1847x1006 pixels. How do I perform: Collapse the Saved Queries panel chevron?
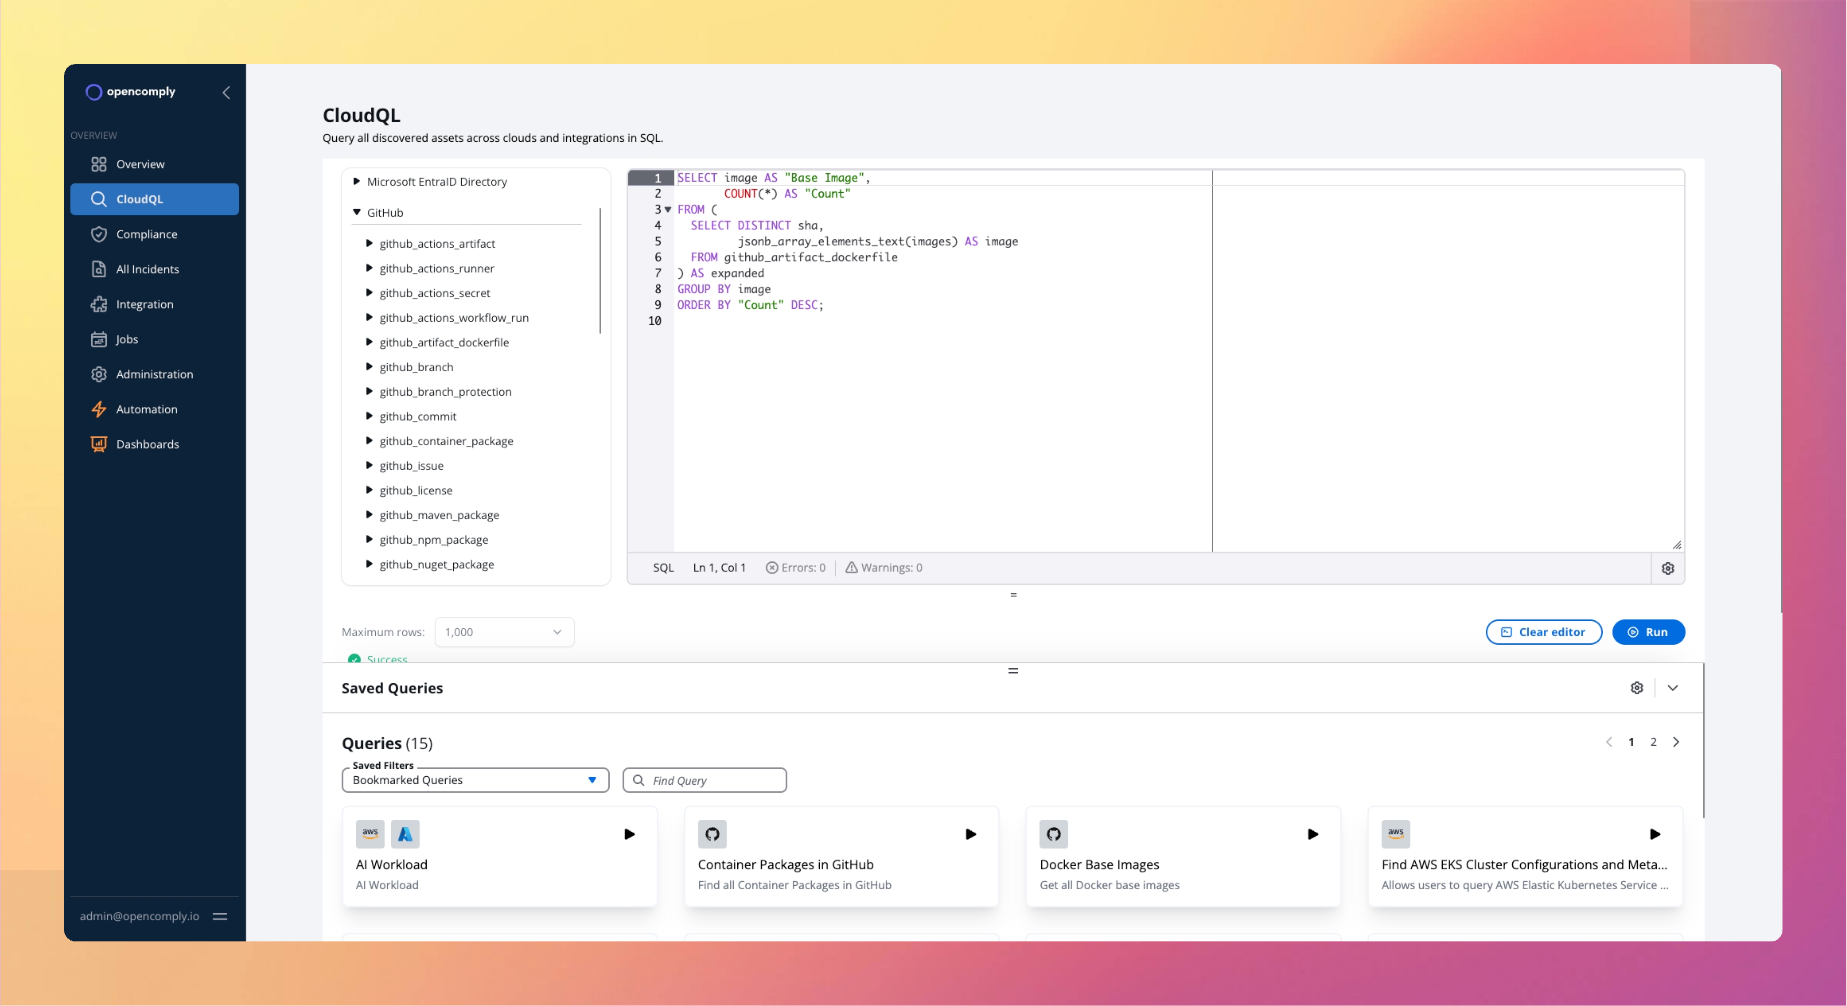click(x=1673, y=688)
